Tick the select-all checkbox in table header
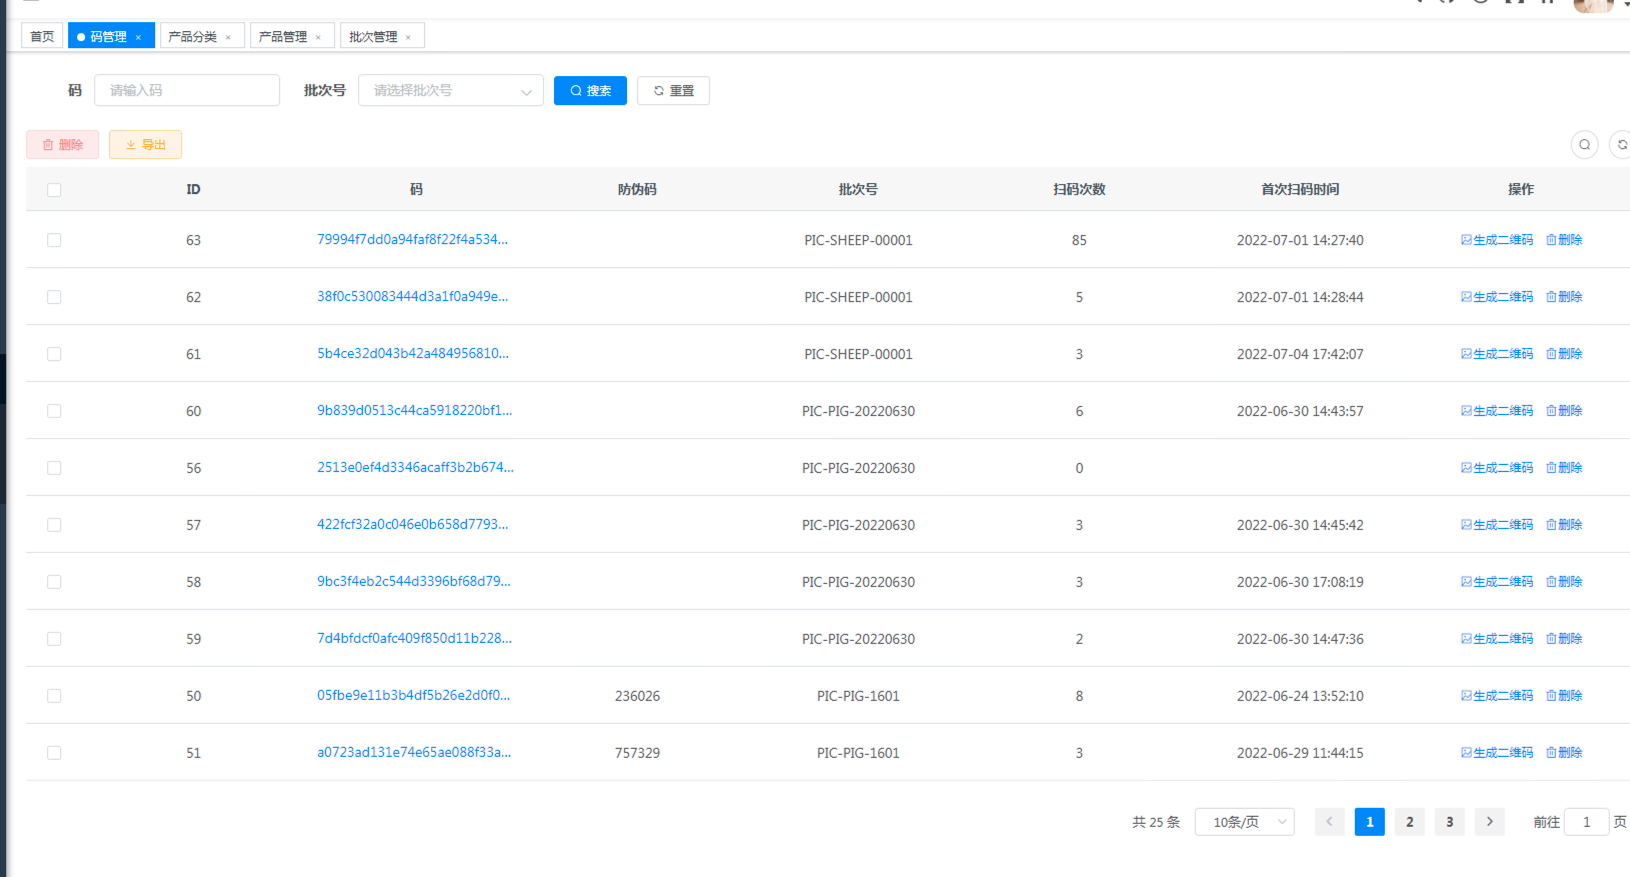 click(x=54, y=190)
